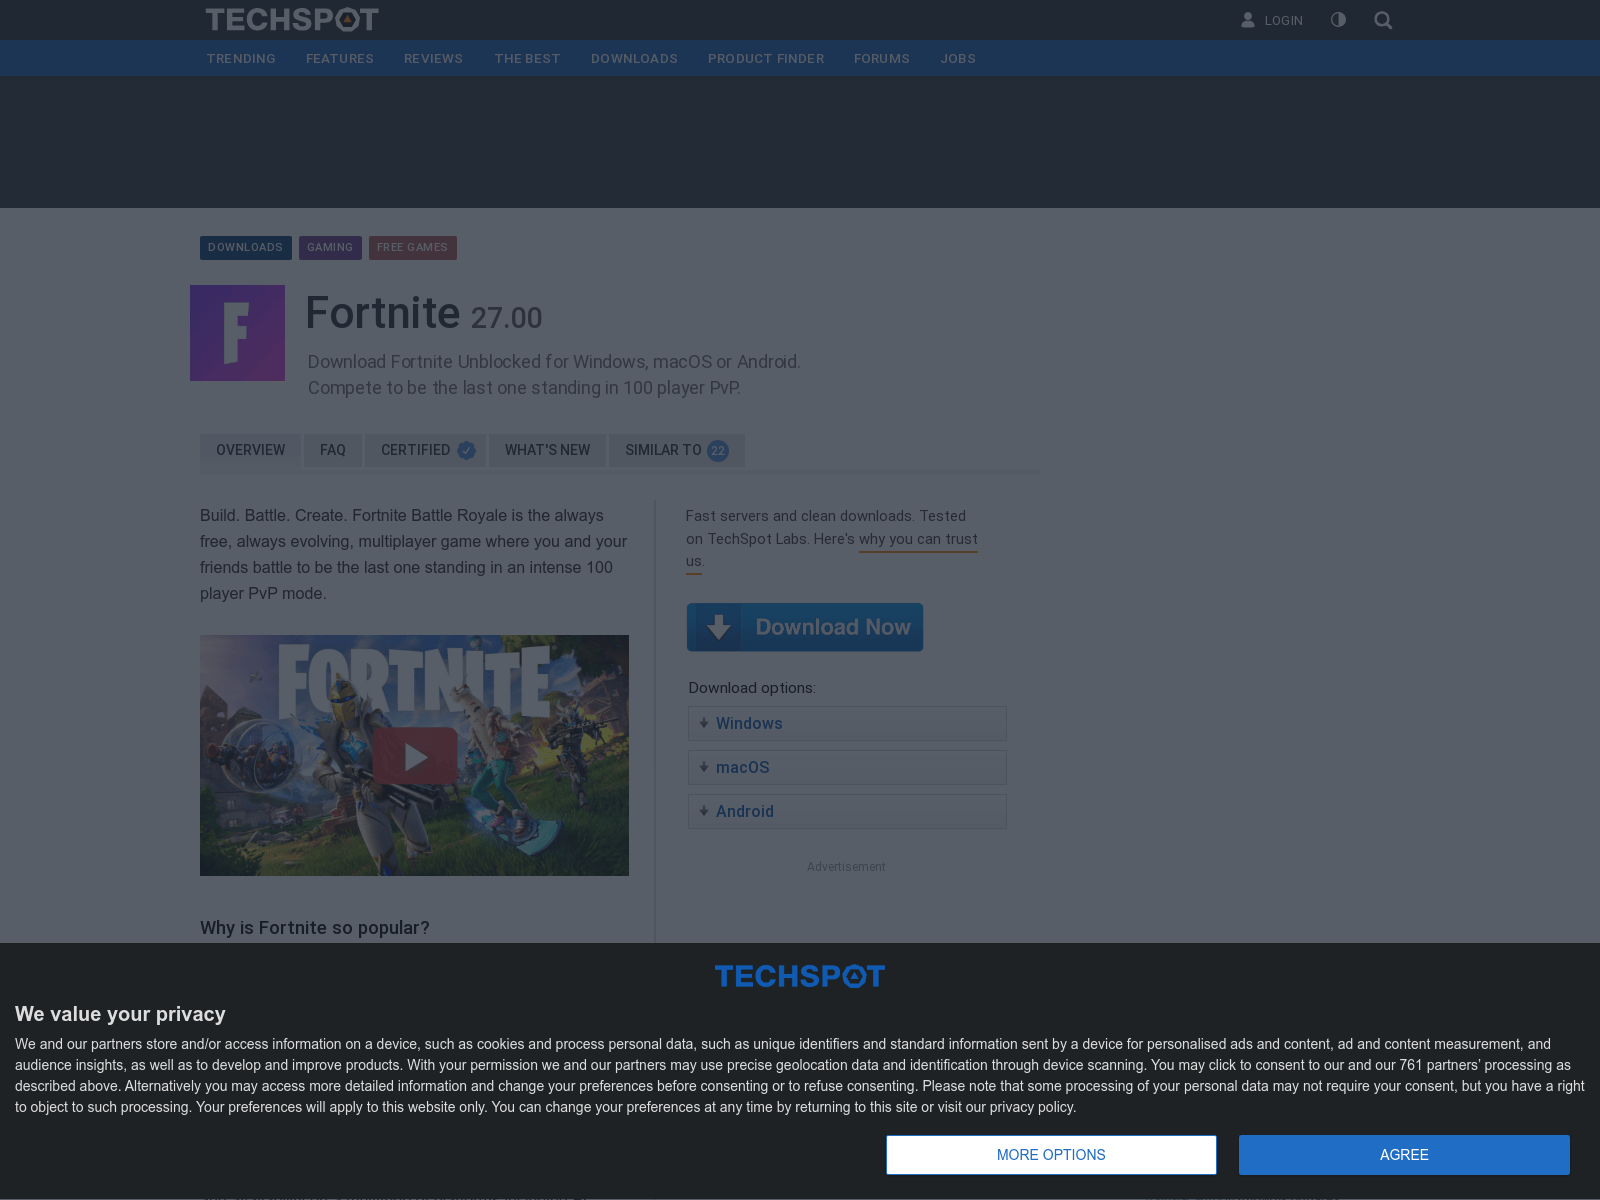1600x1200 pixels.
Task: Open Downloads in the navigation bar
Action: [634, 59]
